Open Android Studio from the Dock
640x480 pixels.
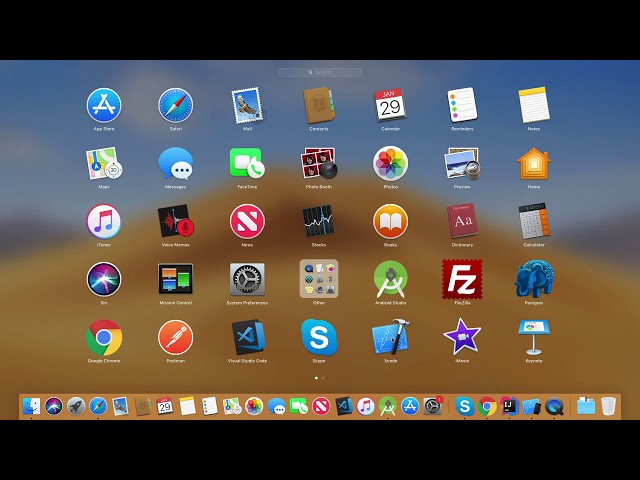pos(388,406)
